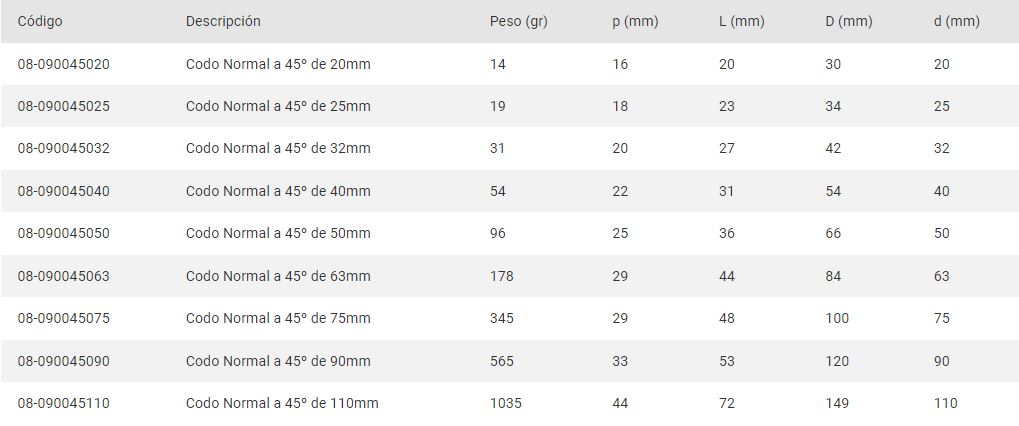Select the p (mm) column header
Viewport: 1019px width, 426px height.
pyautogui.click(x=634, y=21)
